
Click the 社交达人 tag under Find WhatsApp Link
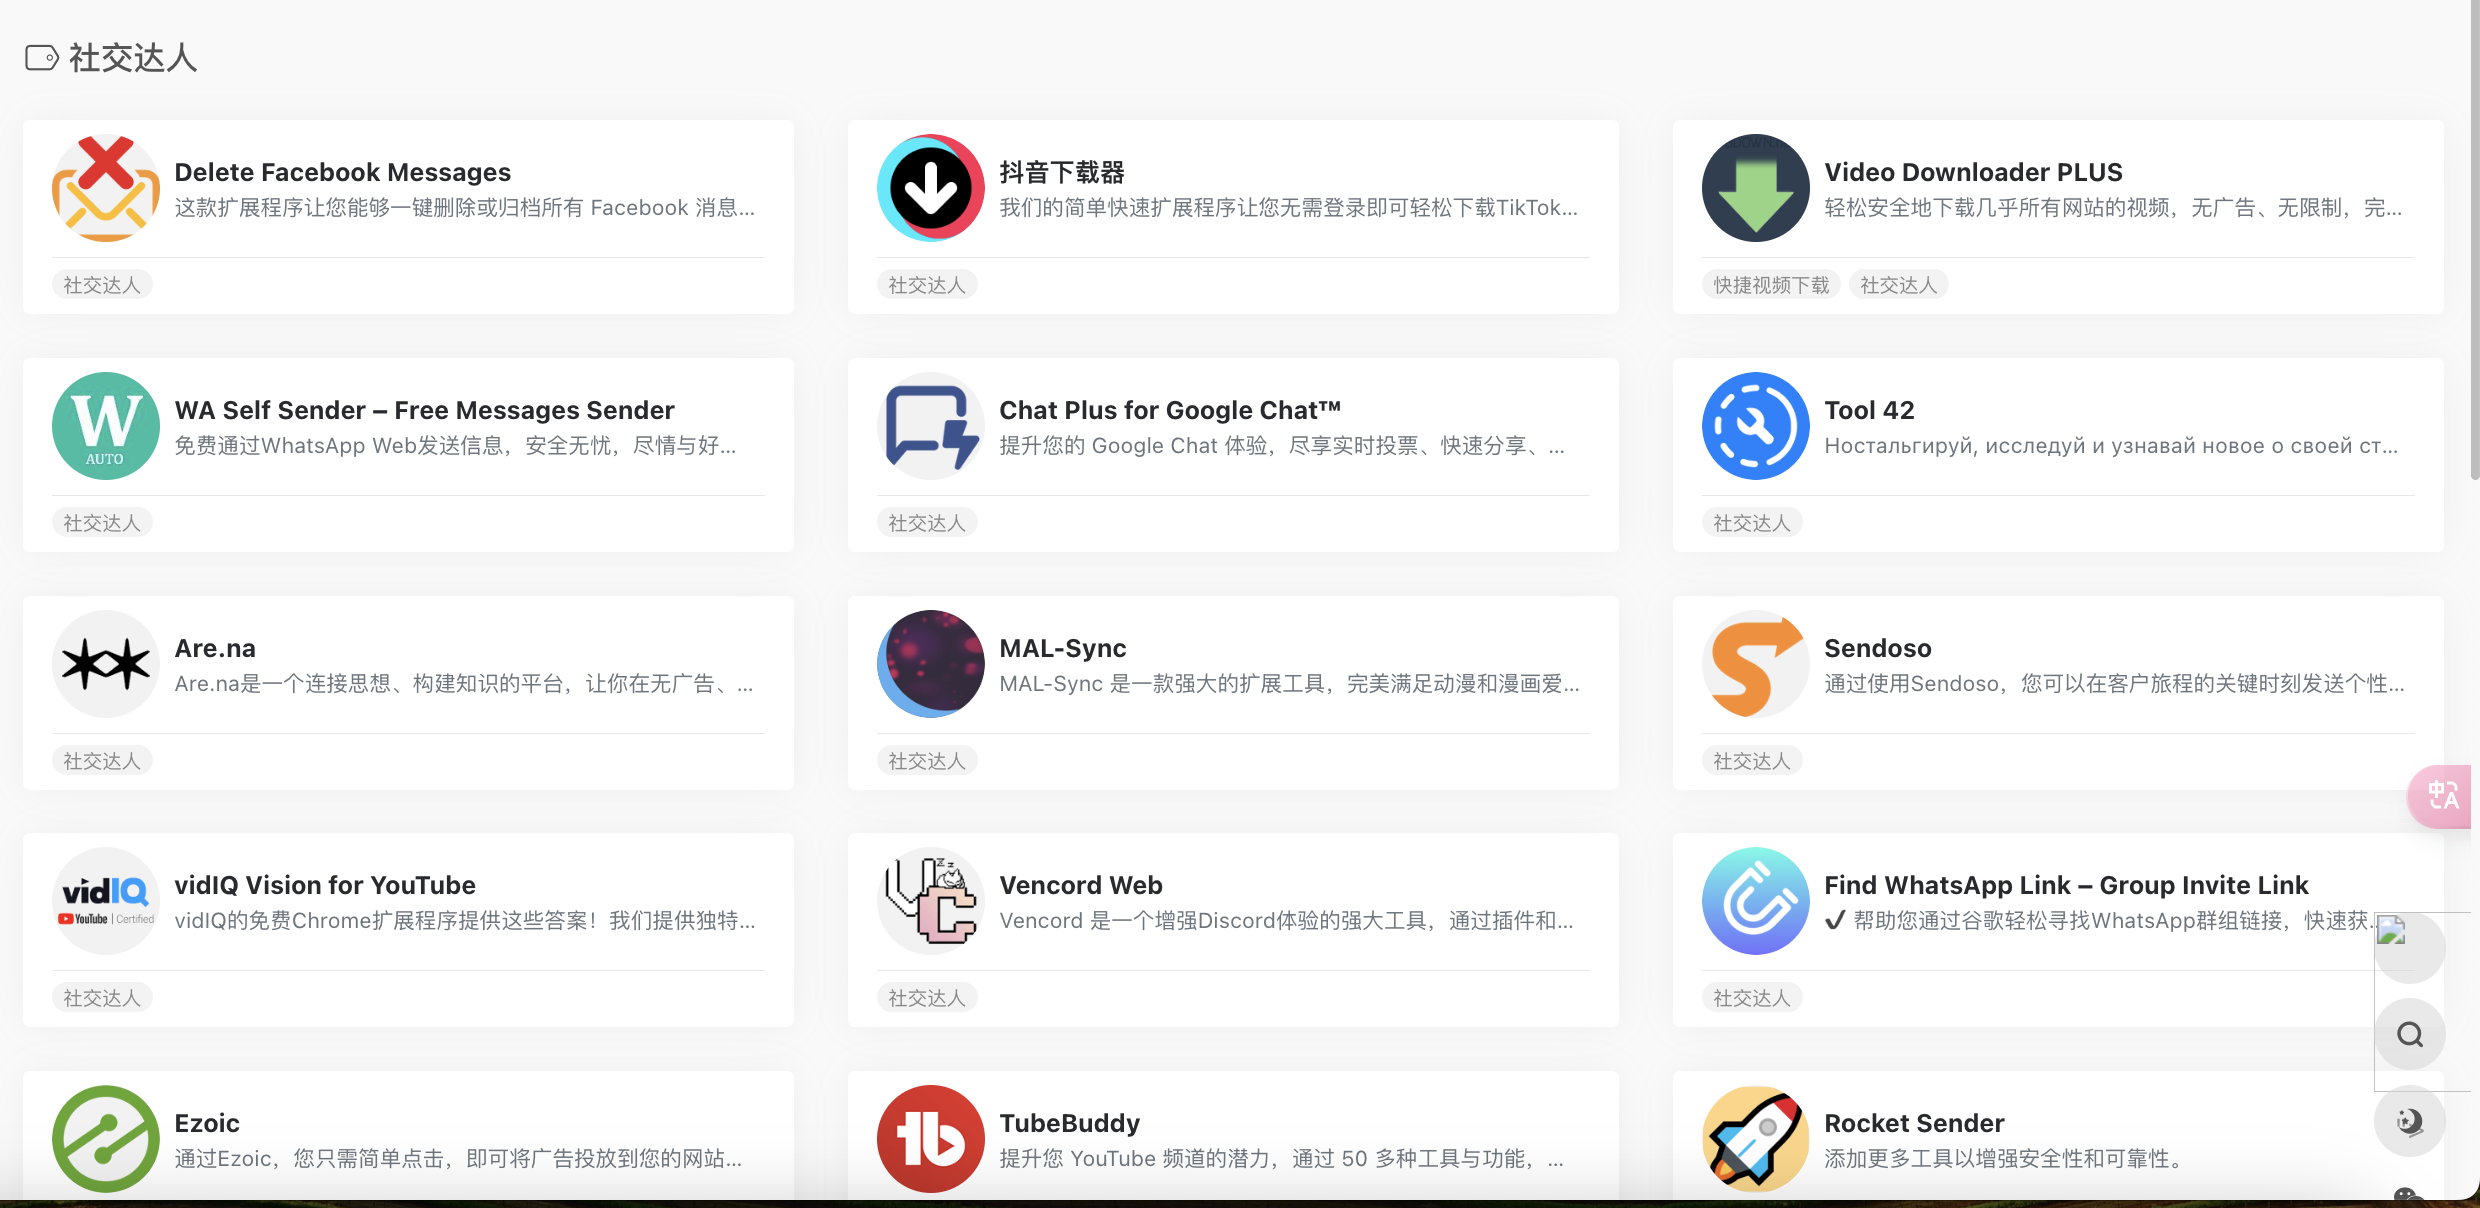[x=1752, y=998]
